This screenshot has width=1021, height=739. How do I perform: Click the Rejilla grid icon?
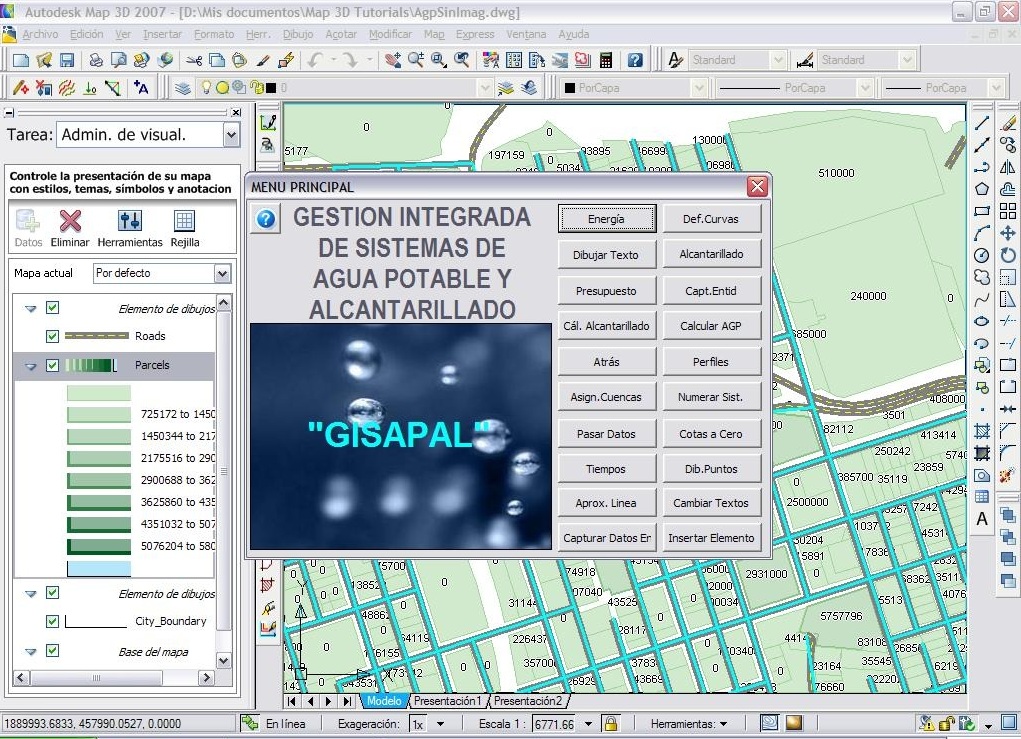point(184,221)
